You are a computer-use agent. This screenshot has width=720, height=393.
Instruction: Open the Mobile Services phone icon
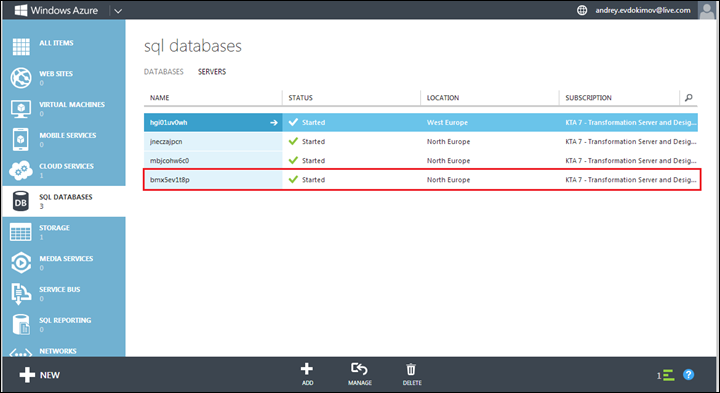coord(21,140)
